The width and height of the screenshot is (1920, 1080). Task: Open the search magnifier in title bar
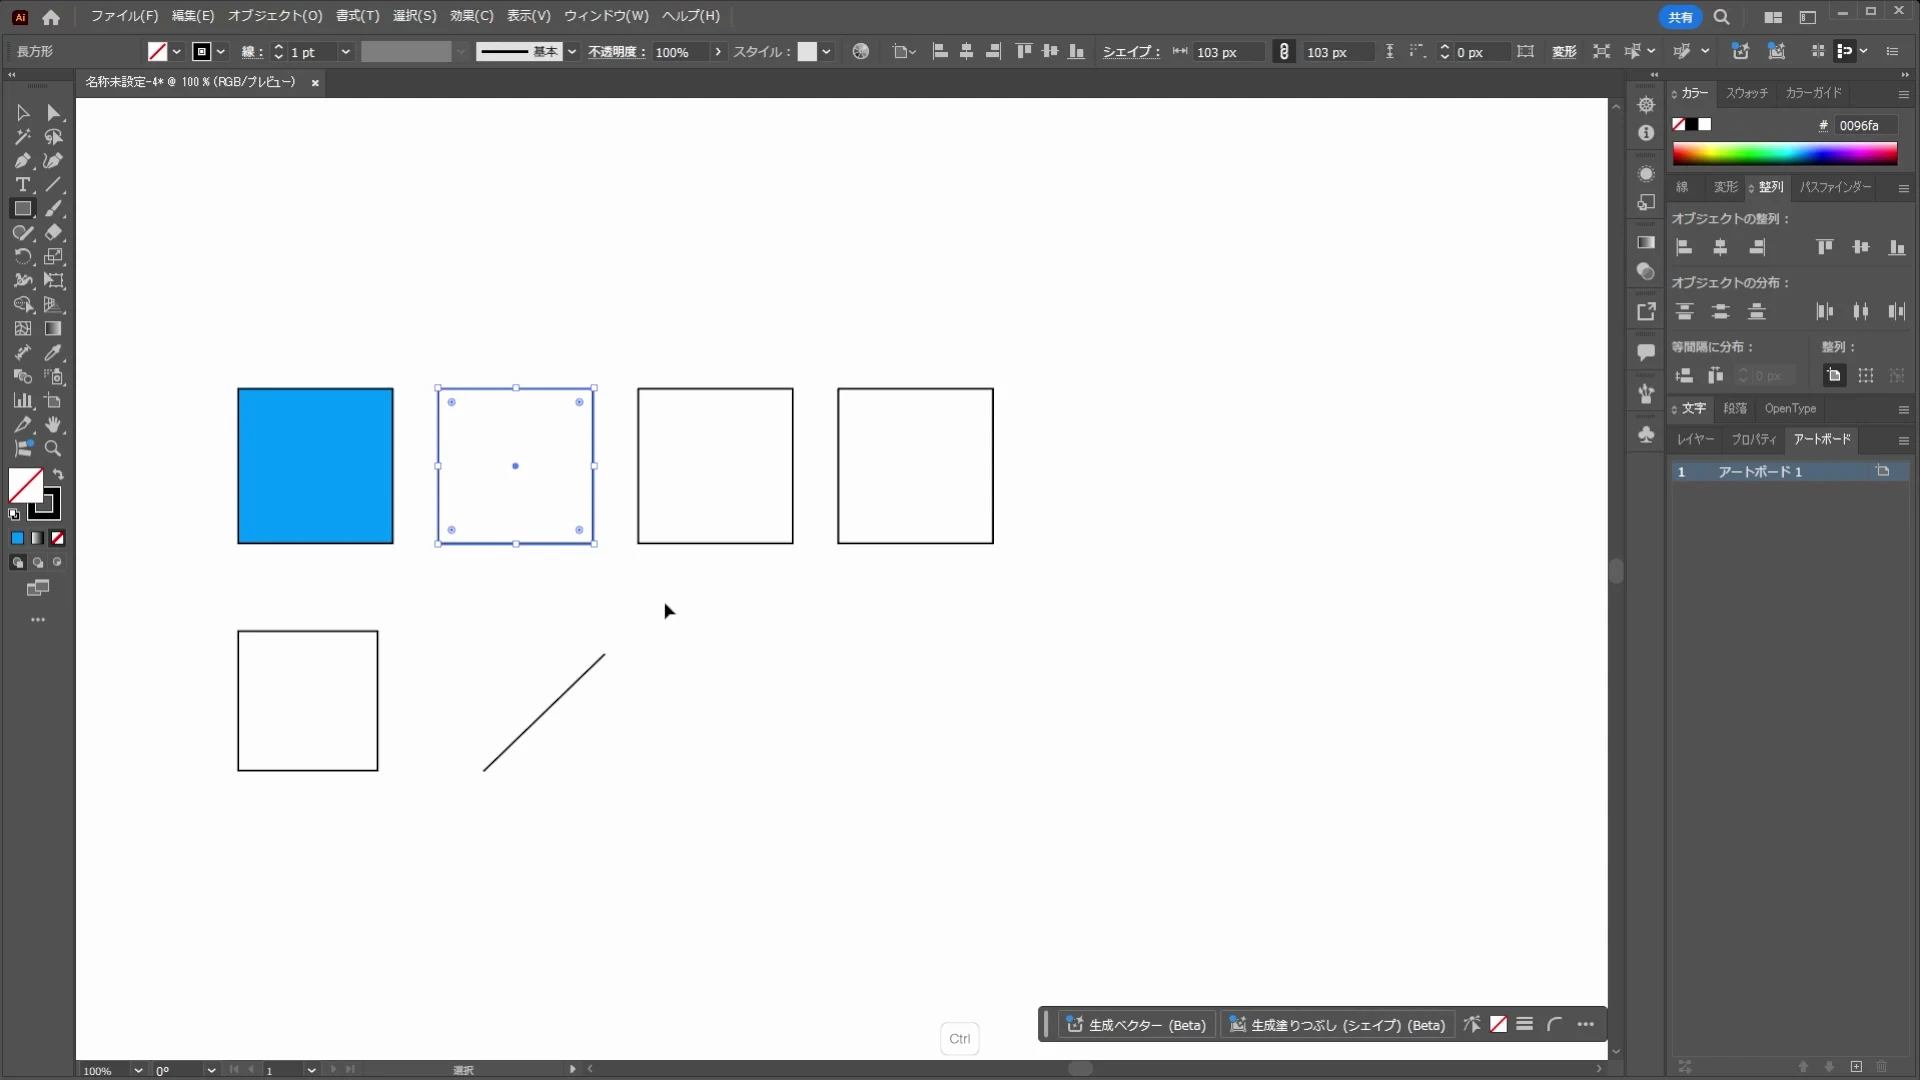tap(1721, 17)
